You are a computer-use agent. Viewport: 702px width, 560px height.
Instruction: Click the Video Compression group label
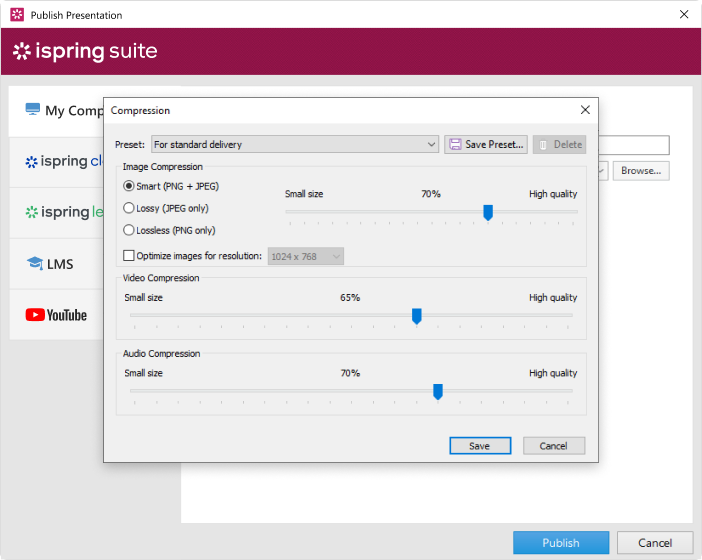point(161,278)
